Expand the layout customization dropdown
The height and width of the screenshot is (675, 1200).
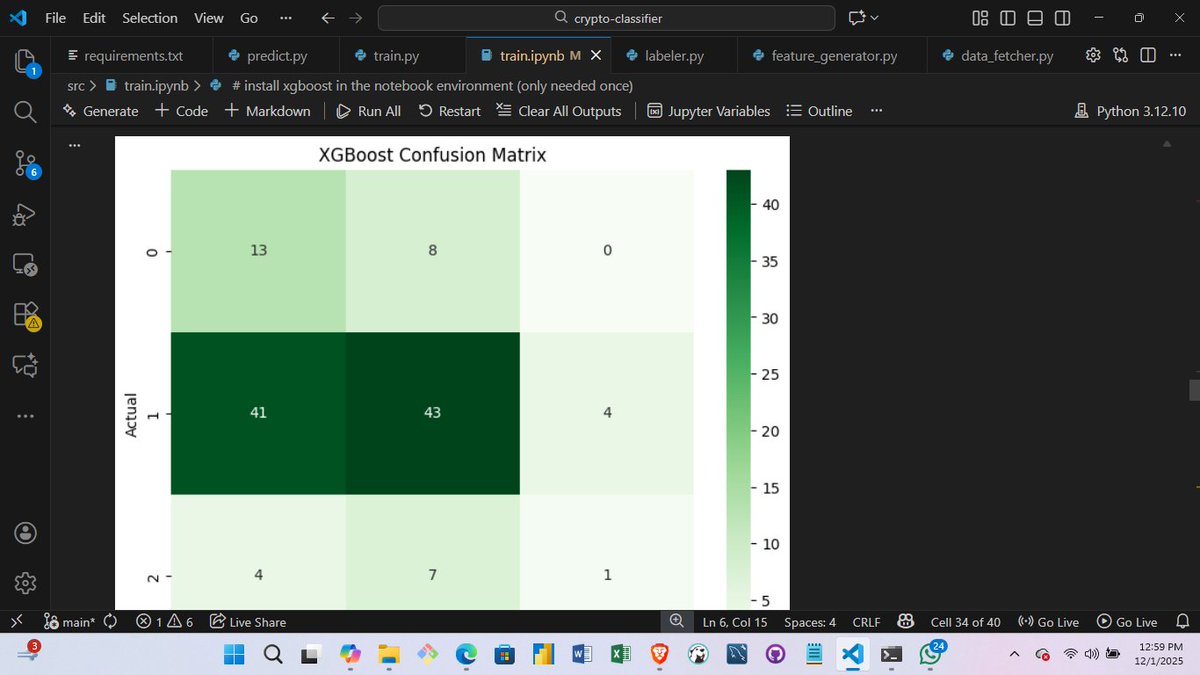(979, 17)
